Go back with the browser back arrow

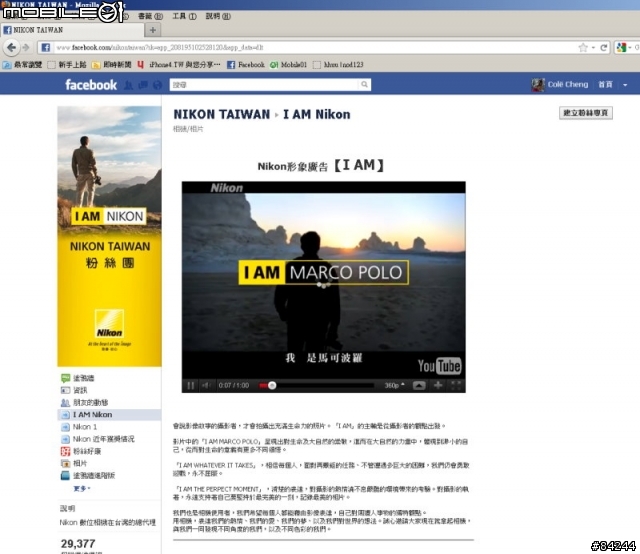pyautogui.click(x=11, y=47)
